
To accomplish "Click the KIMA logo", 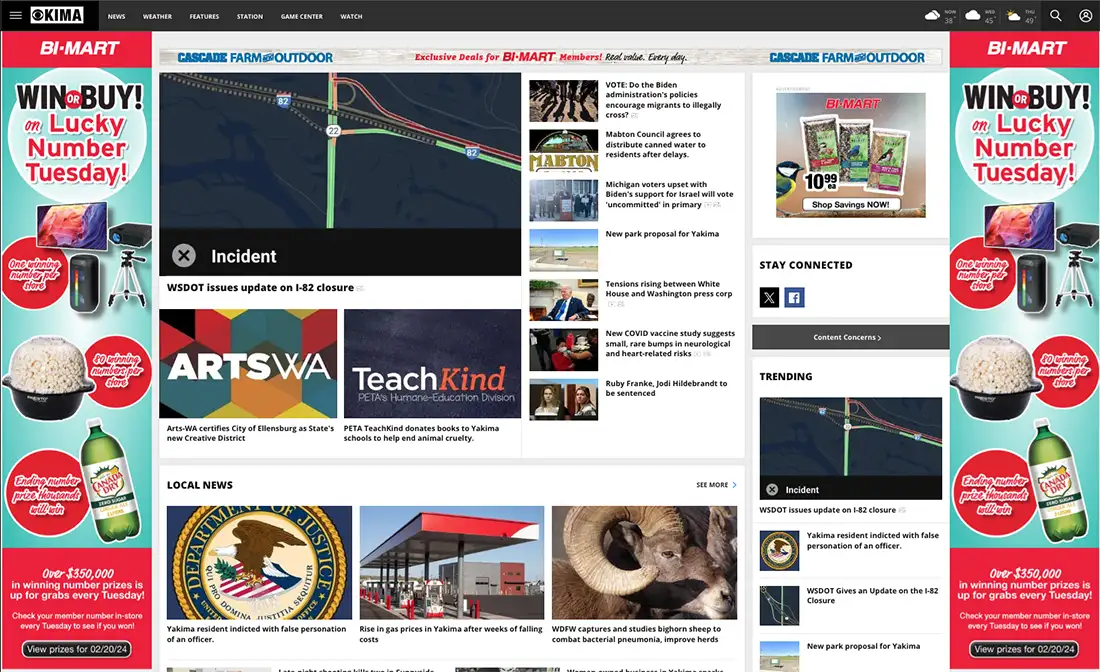I will click(57, 15).
